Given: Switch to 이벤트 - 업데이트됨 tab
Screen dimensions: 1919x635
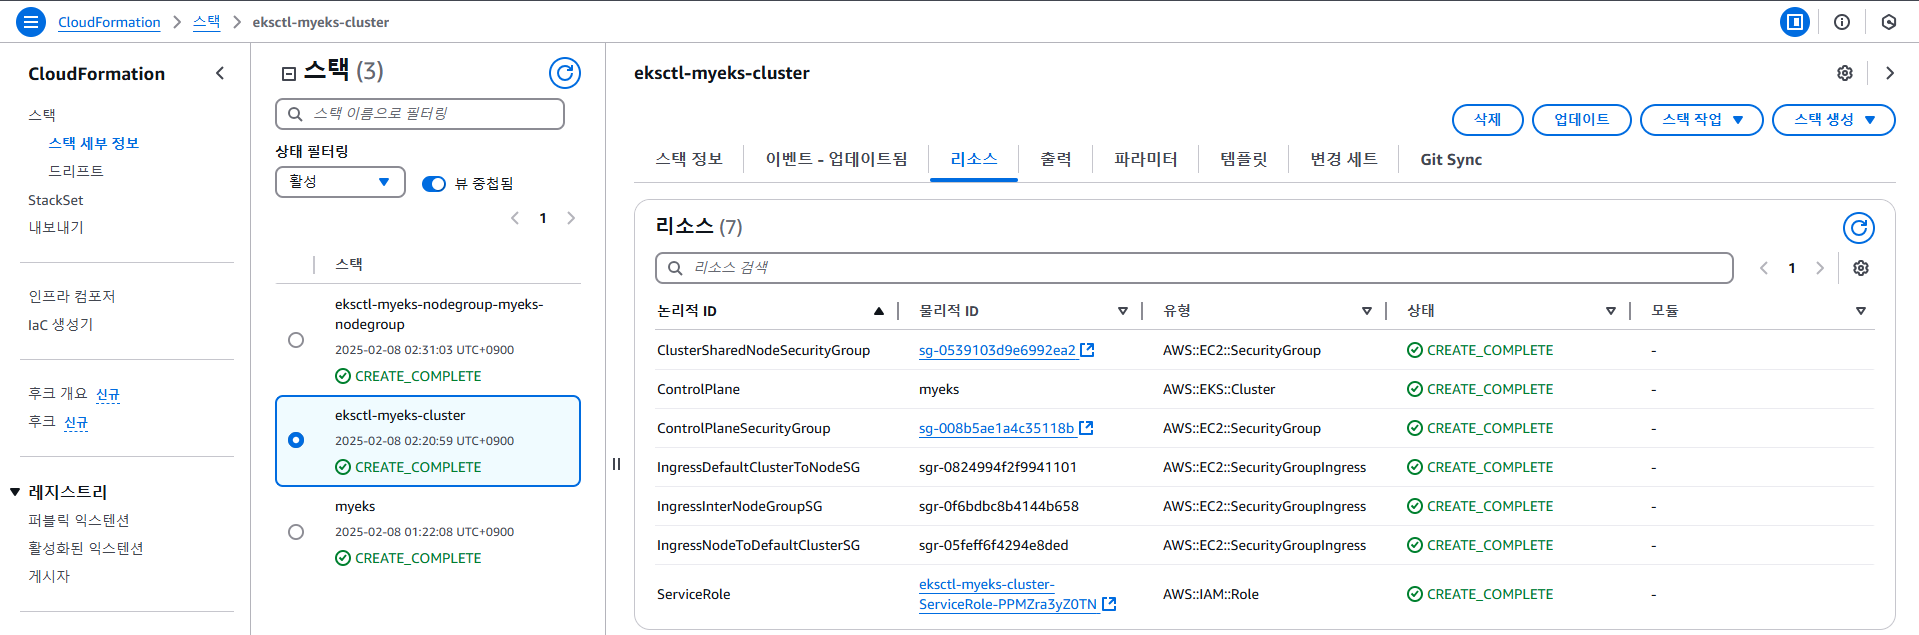Looking at the screenshot, I should pyautogui.click(x=836, y=159).
